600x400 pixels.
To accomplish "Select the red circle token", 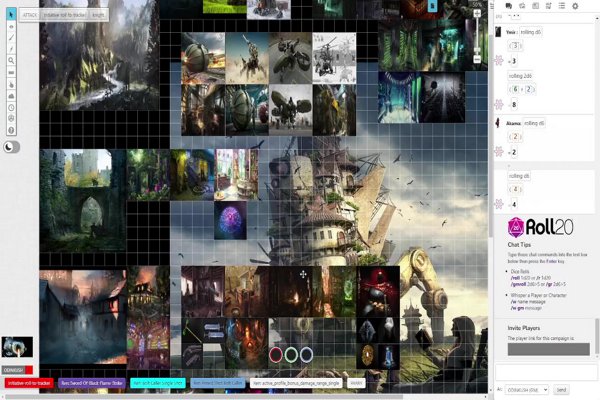I will coord(276,355).
